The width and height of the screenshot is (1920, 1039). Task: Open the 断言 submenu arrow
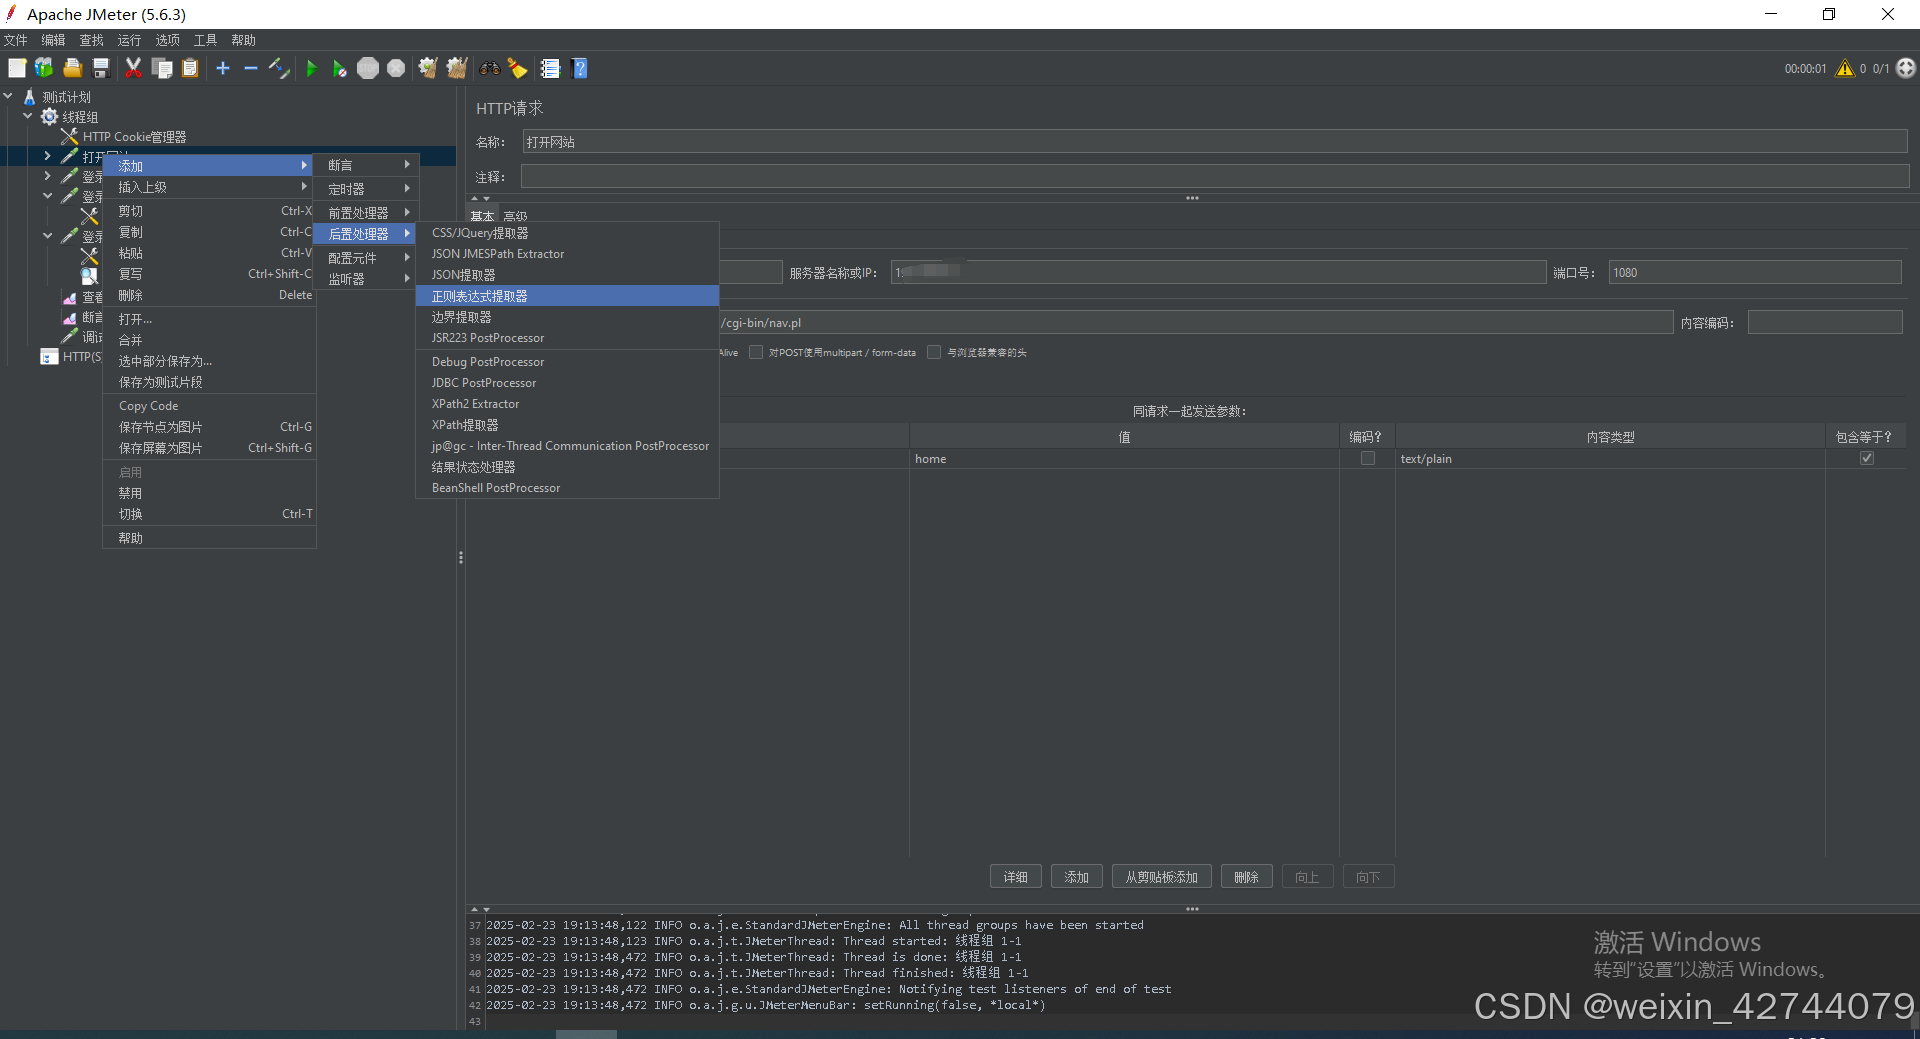tap(407, 165)
